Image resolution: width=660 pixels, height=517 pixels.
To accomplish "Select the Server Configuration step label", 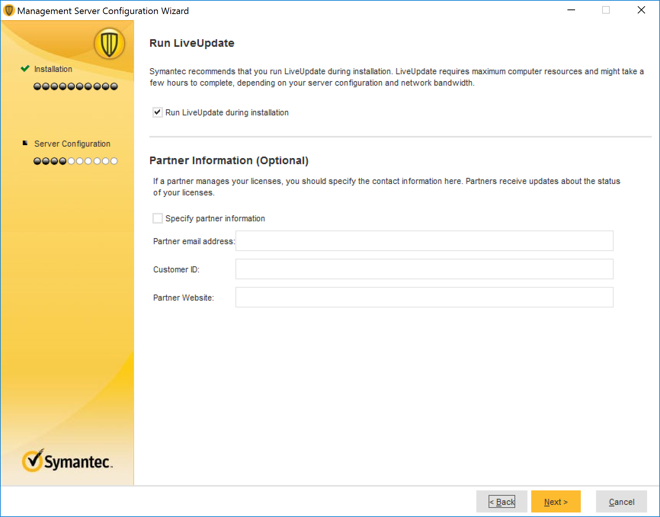I will click(x=72, y=144).
